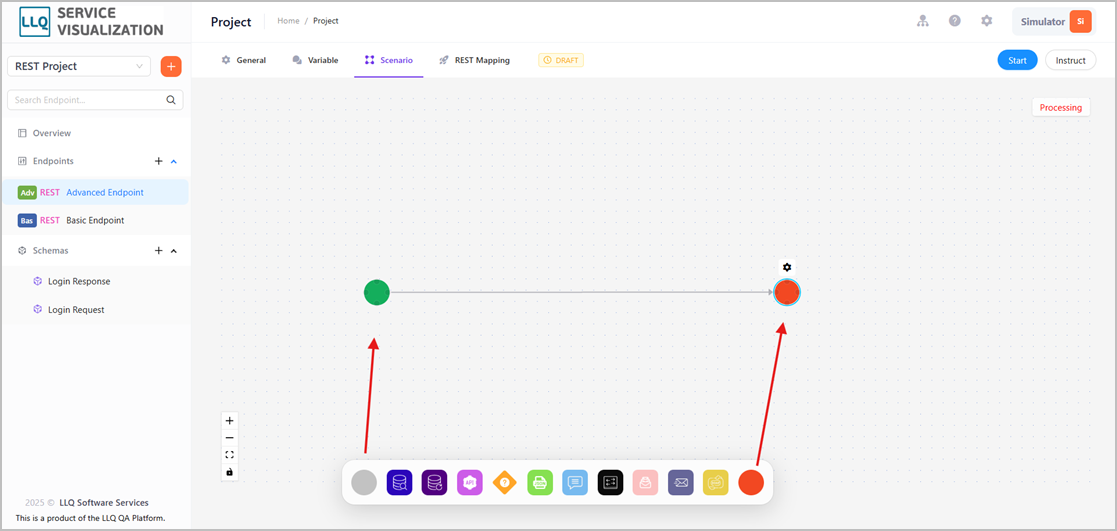Switch to the General tab

pos(244,61)
